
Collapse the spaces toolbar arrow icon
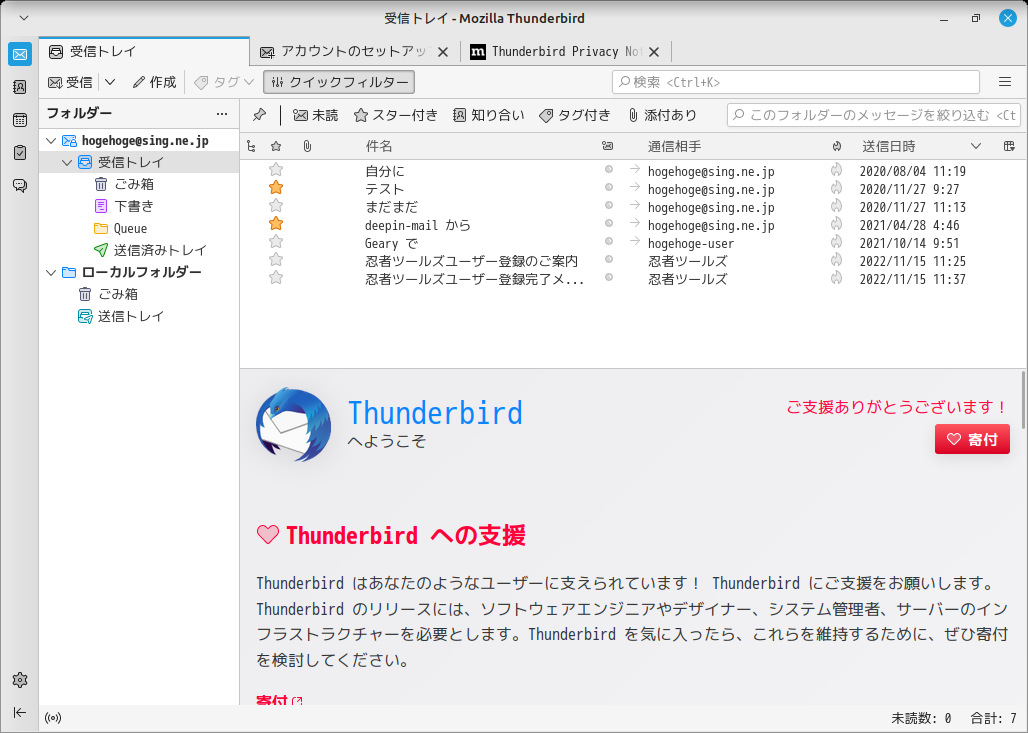[20, 713]
